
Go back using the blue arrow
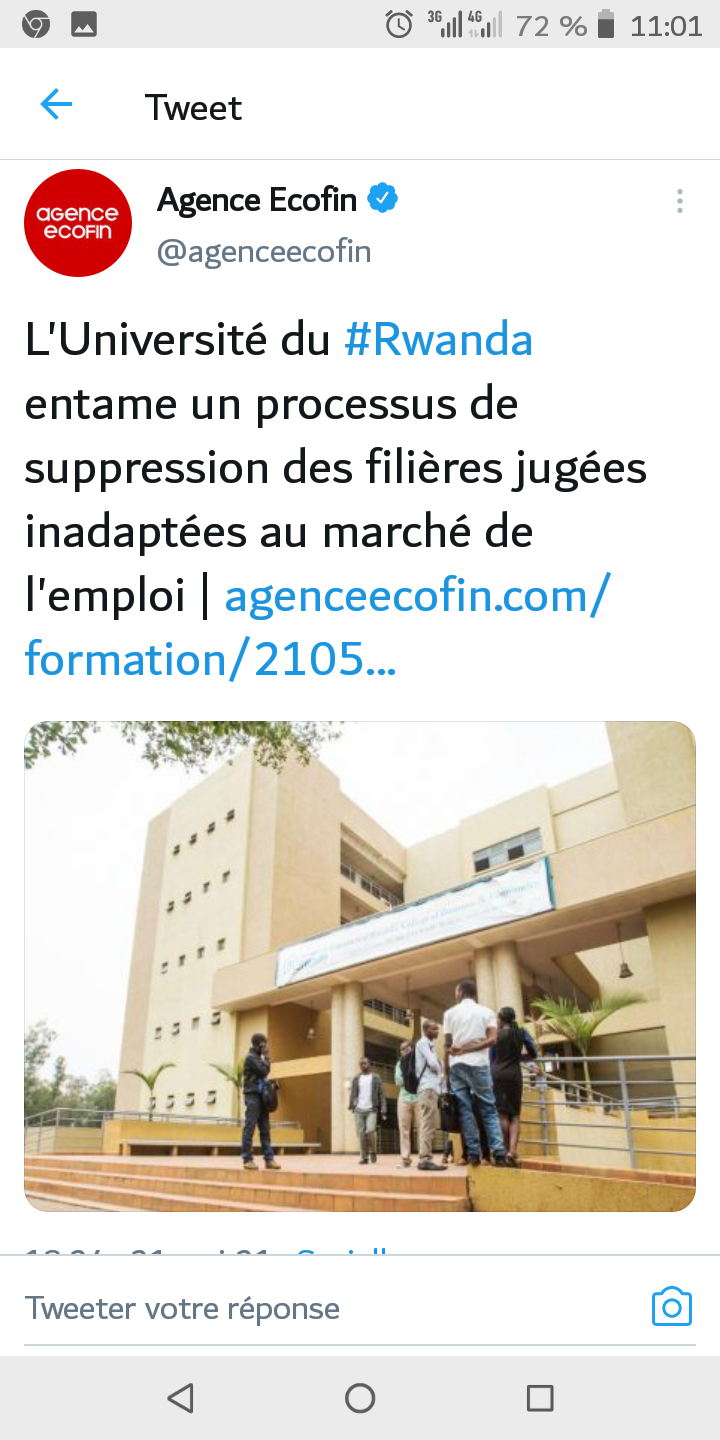coord(56,105)
